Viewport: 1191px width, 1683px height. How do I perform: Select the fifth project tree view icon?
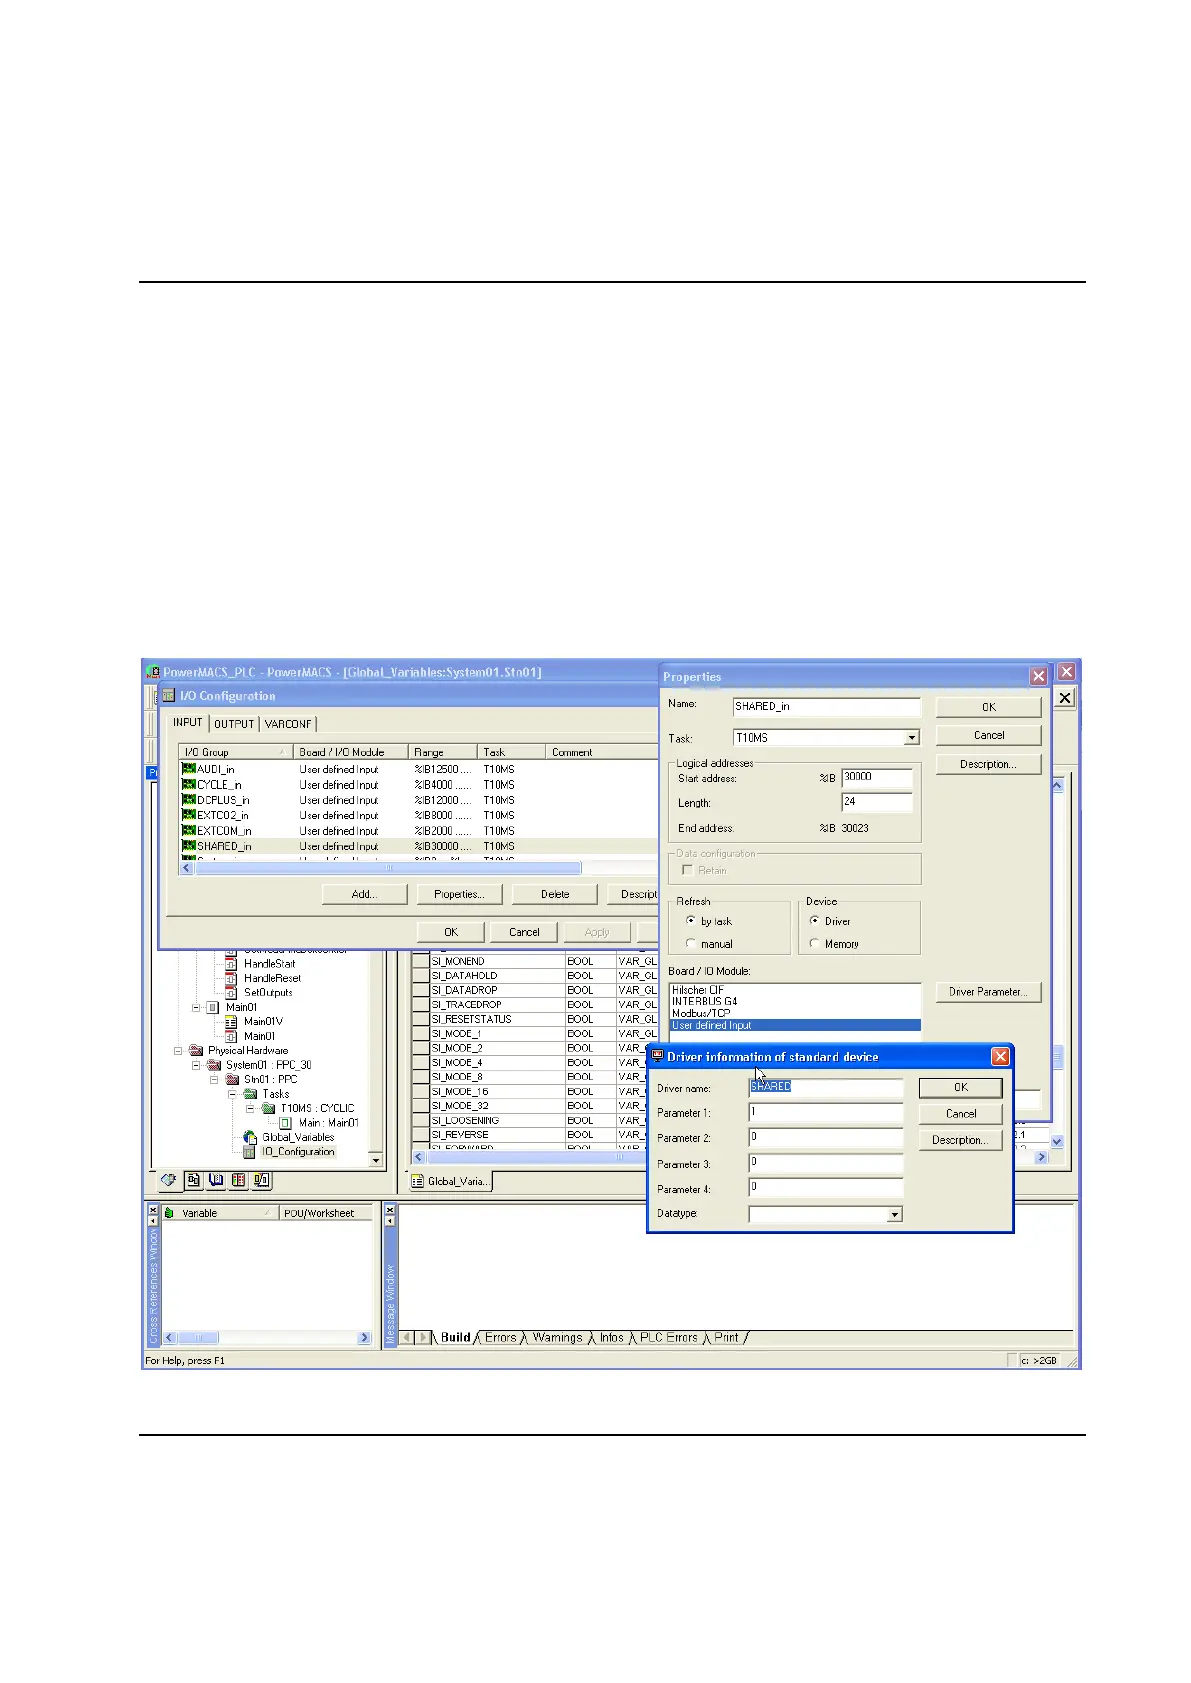(x=261, y=1180)
